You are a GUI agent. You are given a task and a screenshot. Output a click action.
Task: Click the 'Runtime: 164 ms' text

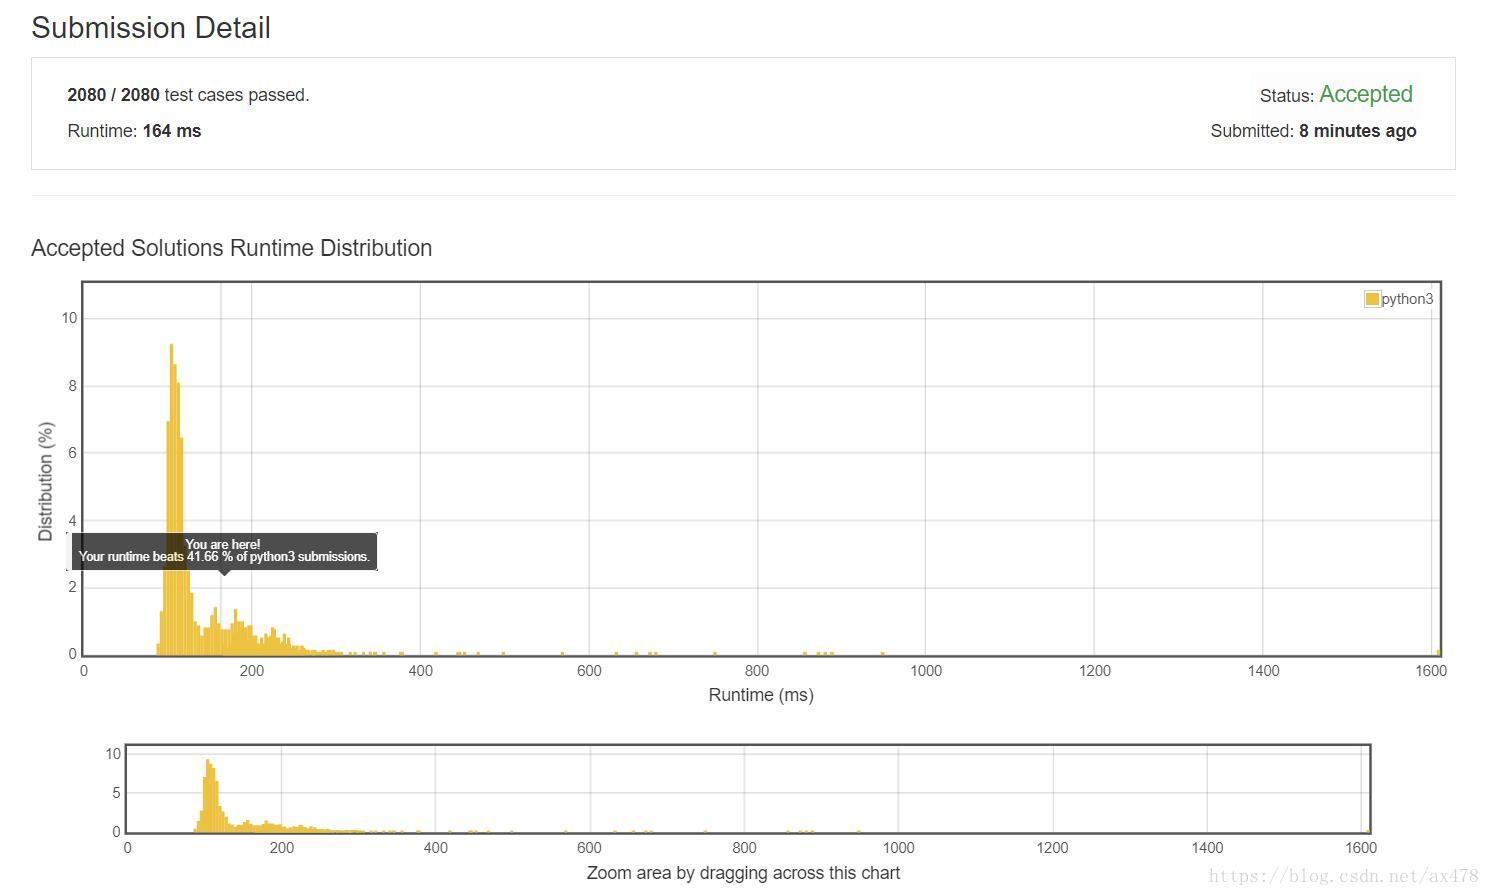(x=134, y=131)
